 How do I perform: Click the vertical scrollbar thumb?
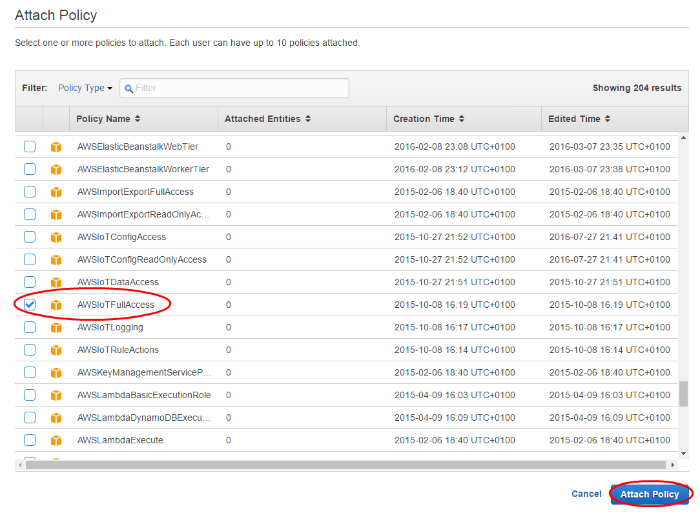click(x=683, y=394)
